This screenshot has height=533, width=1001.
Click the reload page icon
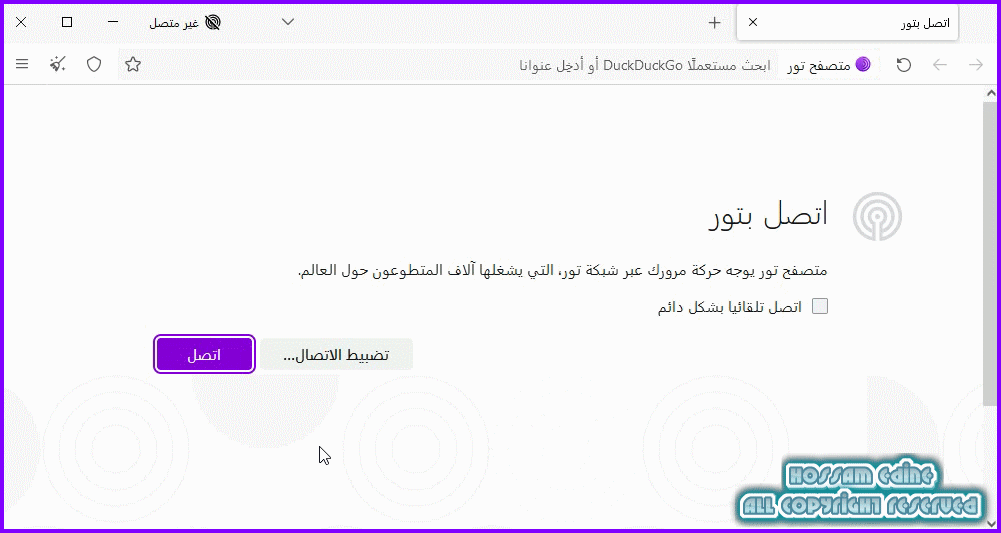click(903, 64)
